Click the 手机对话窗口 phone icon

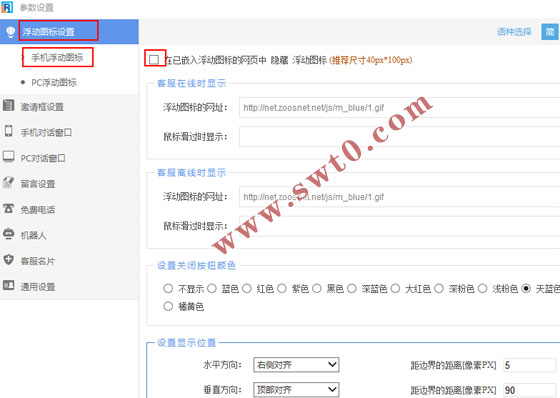(x=8, y=131)
